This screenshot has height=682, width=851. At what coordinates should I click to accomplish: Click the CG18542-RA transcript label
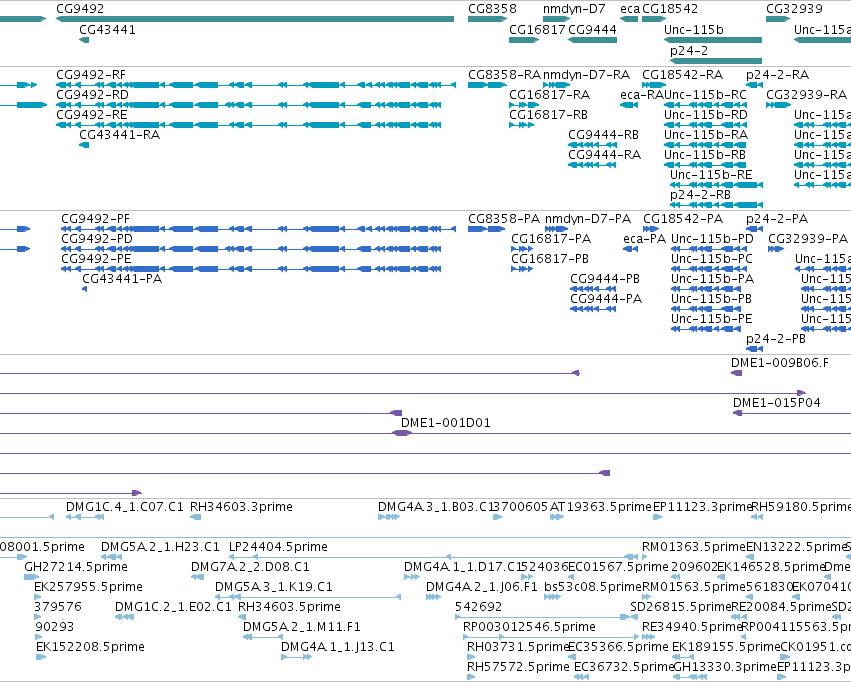[682, 74]
